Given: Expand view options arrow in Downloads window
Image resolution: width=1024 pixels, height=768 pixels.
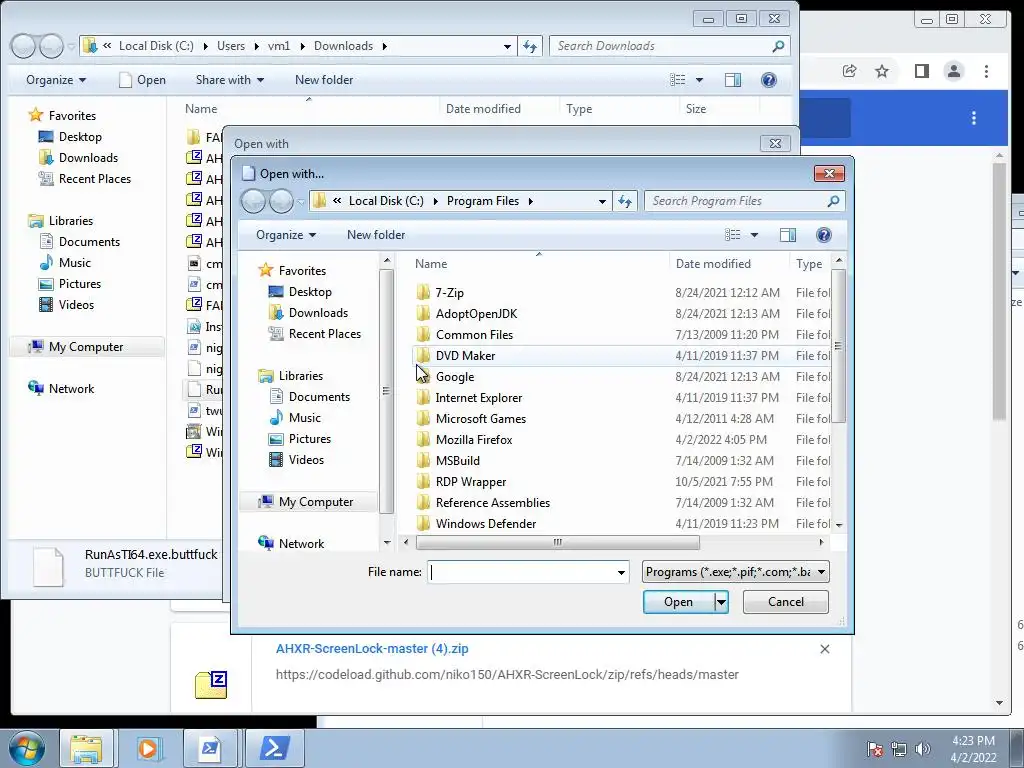Looking at the screenshot, I should 699,80.
